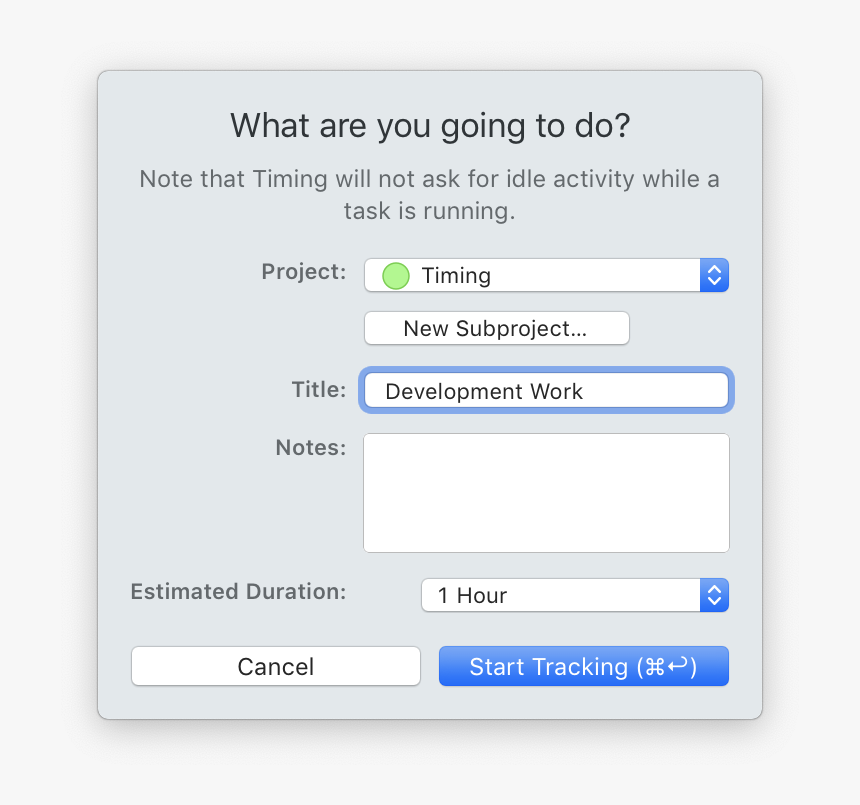860x805 pixels.
Task: Click the heading What are you going to do?
Action: click(x=430, y=127)
